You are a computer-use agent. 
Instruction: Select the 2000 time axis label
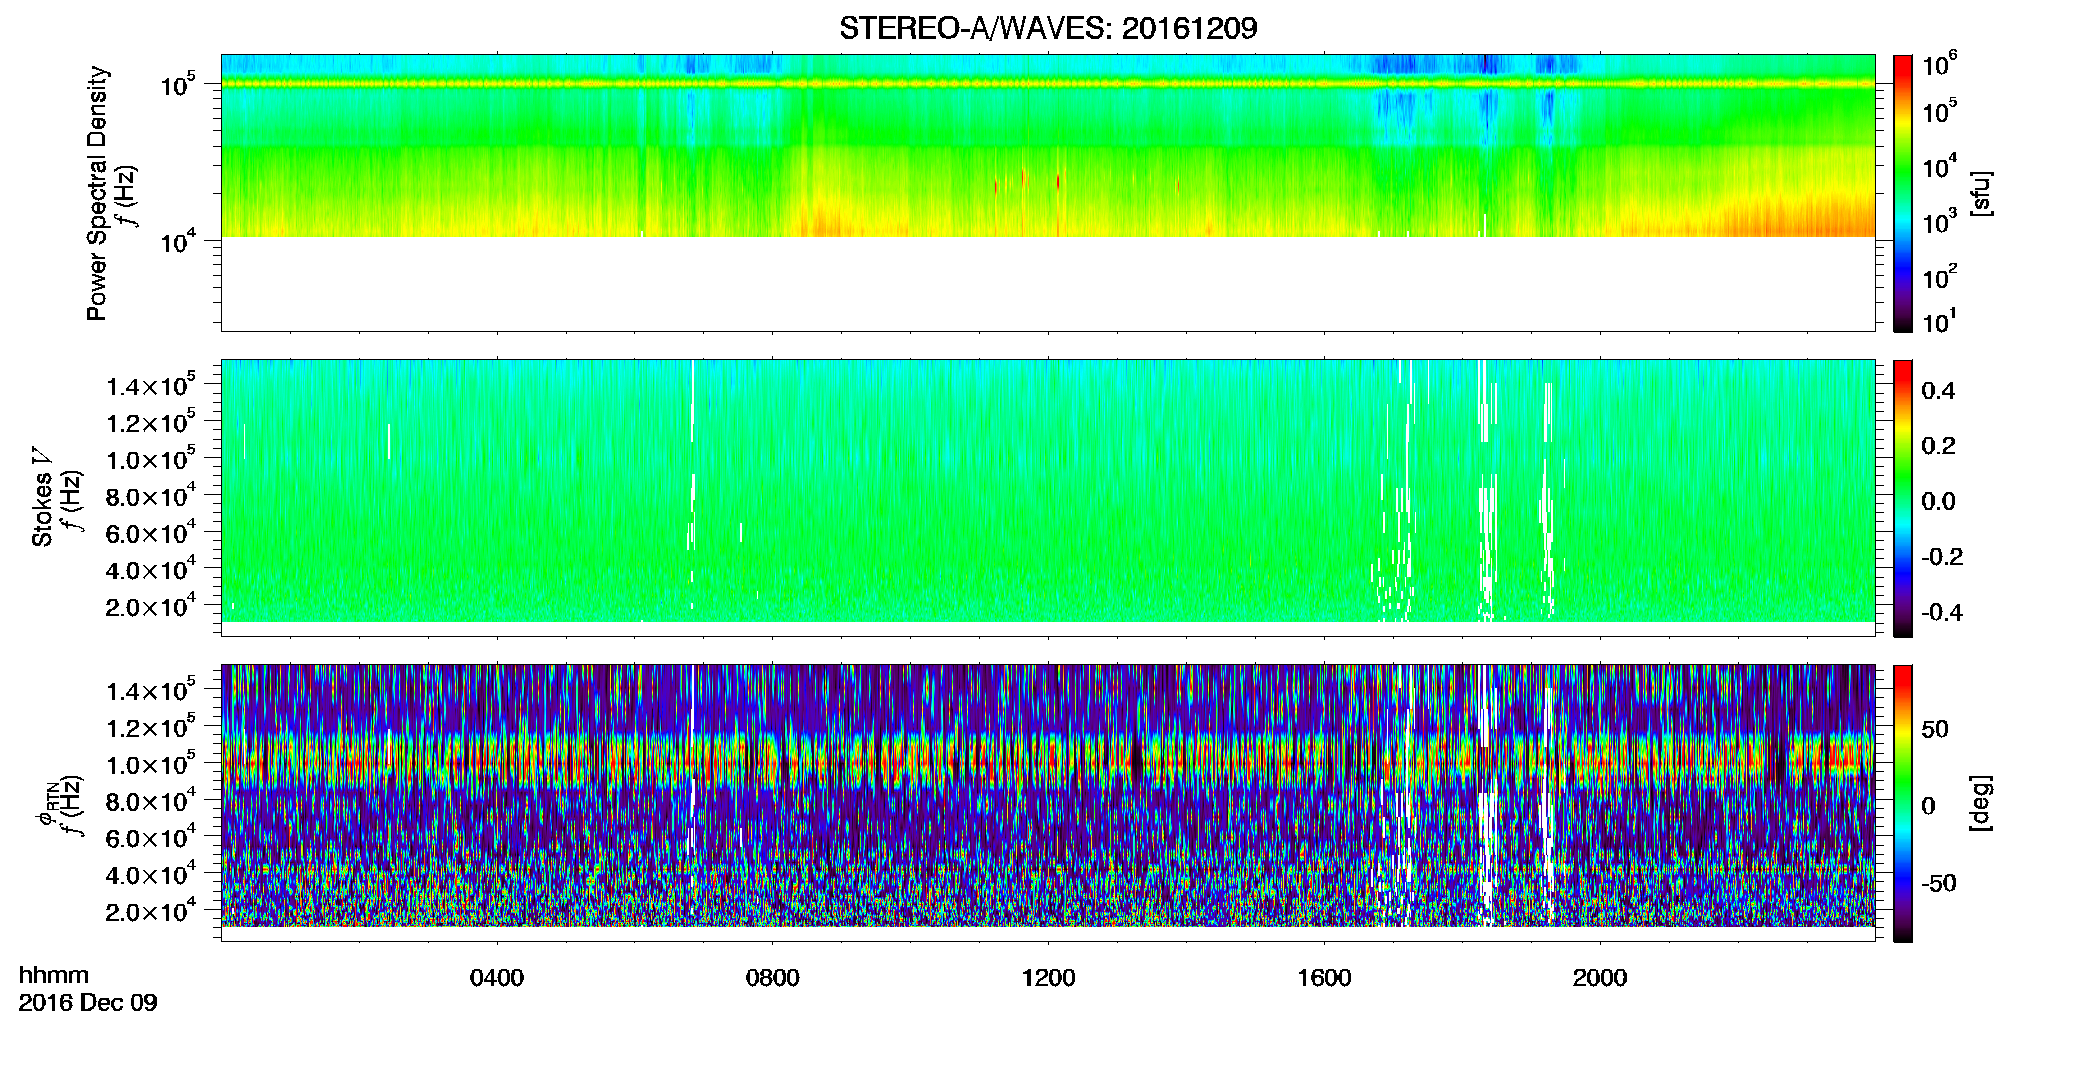pos(1600,978)
